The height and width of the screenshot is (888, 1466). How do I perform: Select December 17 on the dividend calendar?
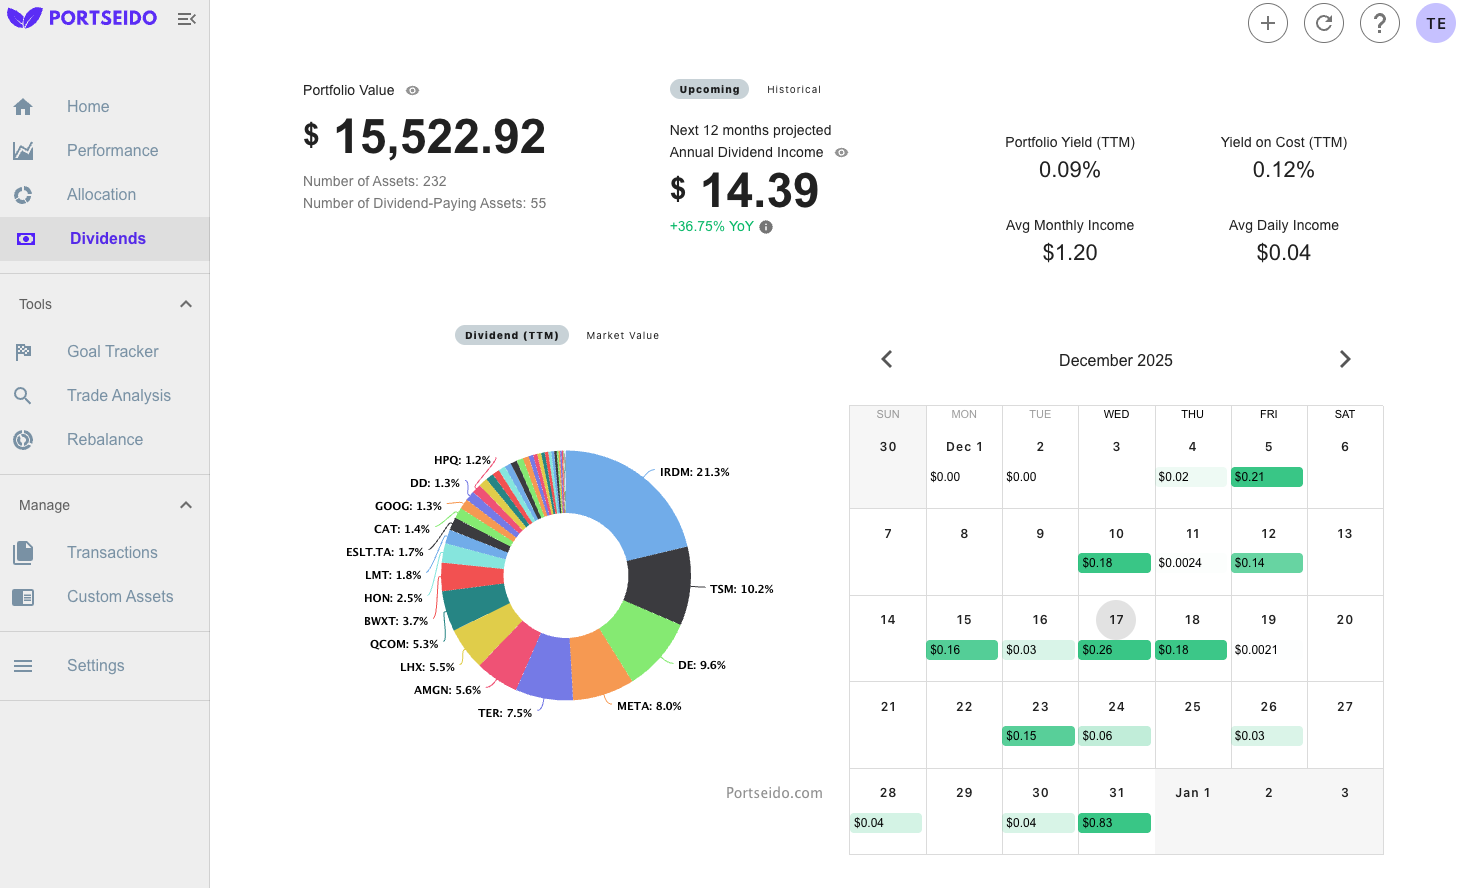point(1115,620)
